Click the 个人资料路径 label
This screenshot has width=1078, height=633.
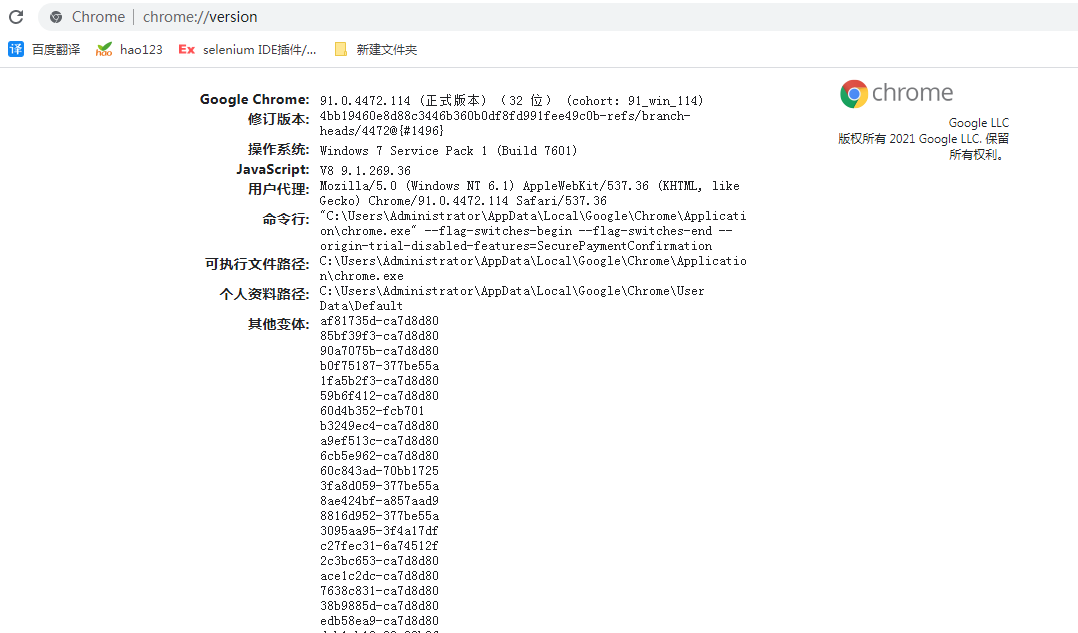tap(265, 295)
